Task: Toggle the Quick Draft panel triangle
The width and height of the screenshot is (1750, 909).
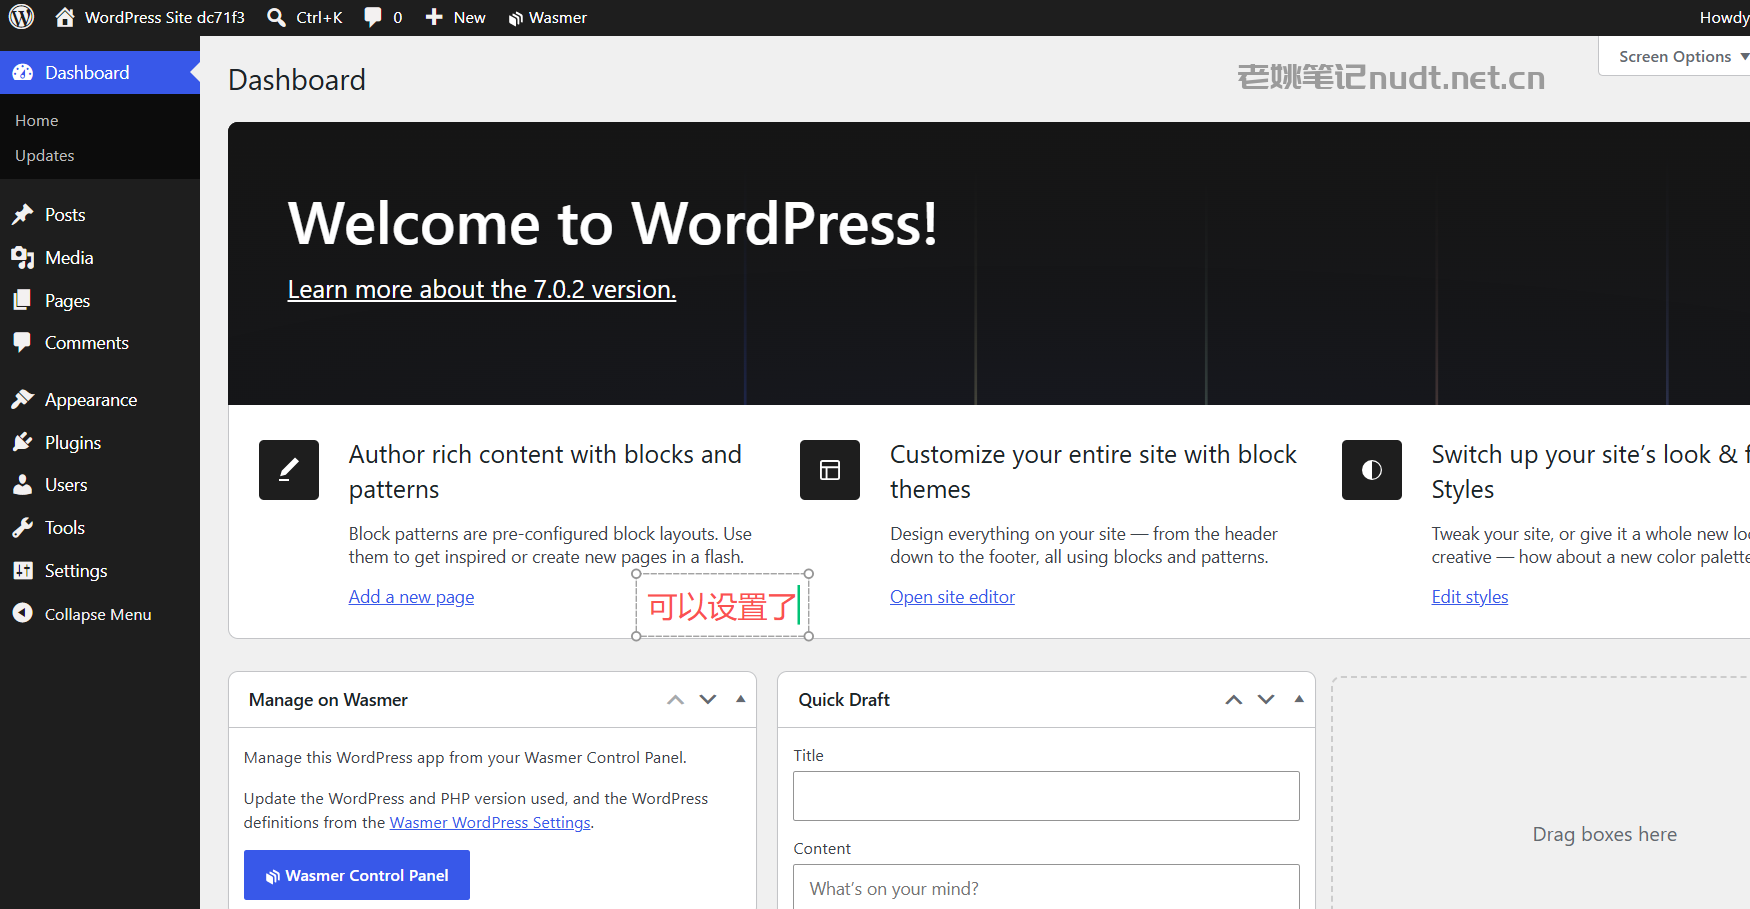Action: (1299, 699)
